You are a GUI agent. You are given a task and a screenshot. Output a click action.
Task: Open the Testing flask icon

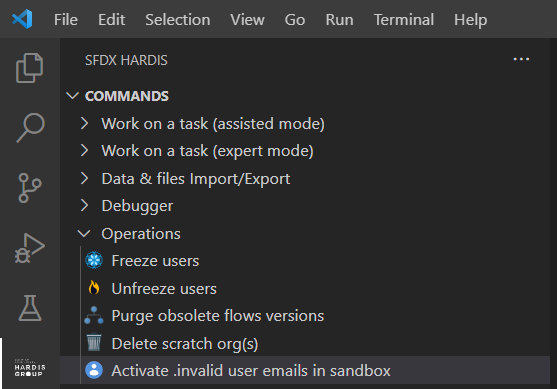[x=30, y=308]
